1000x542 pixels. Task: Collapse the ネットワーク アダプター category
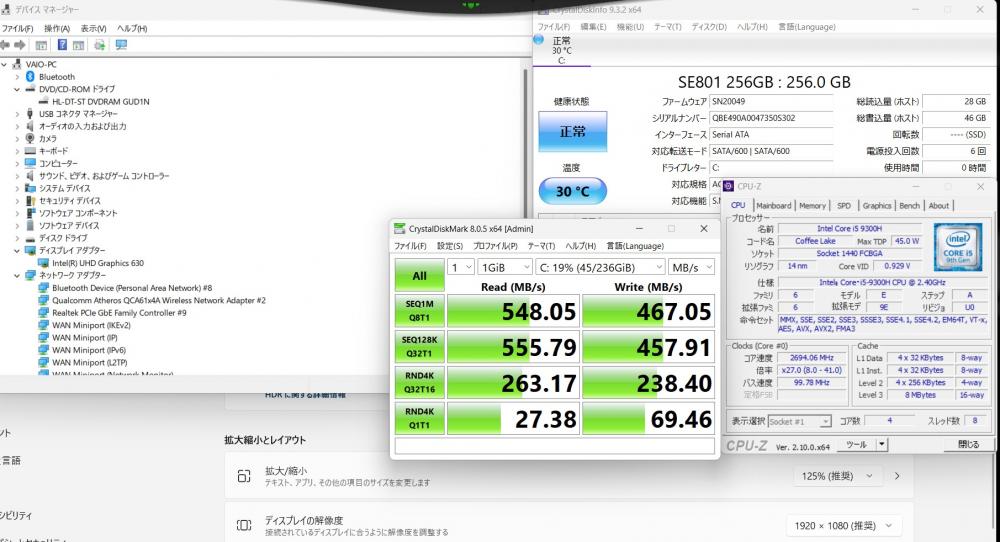[x=17, y=275]
